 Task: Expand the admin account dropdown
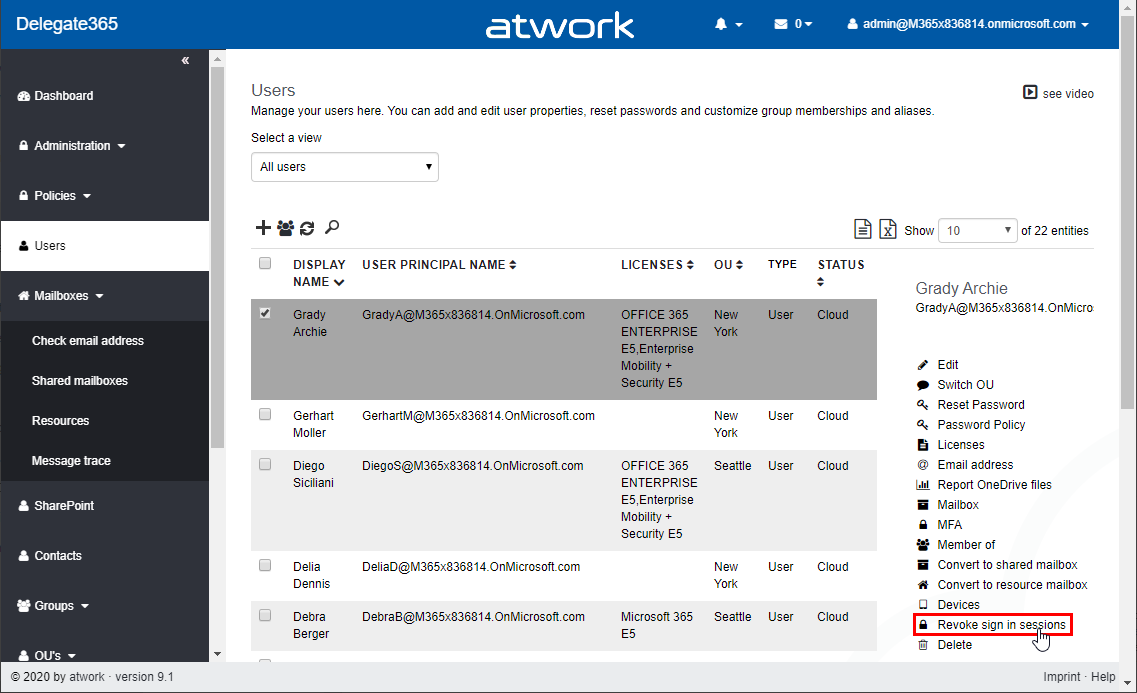pyautogui.click(x=968, y=24)
